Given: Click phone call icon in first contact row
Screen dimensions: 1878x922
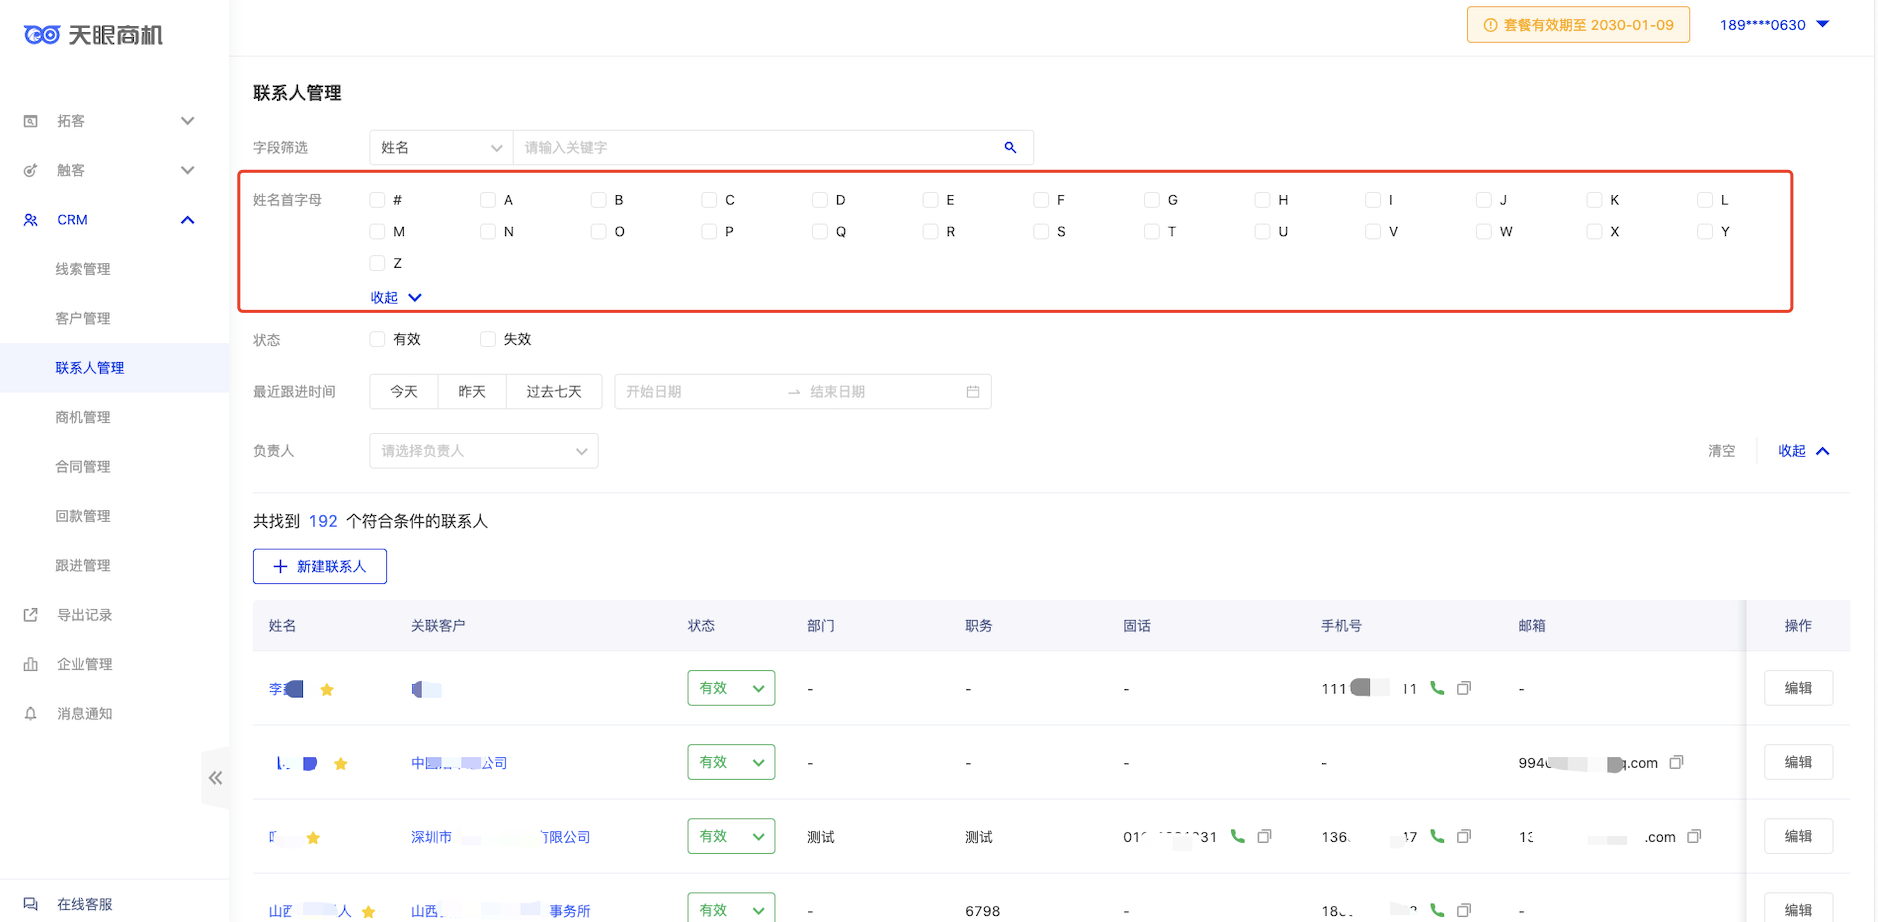Looking at the screenshot, I should point(1437,688).
